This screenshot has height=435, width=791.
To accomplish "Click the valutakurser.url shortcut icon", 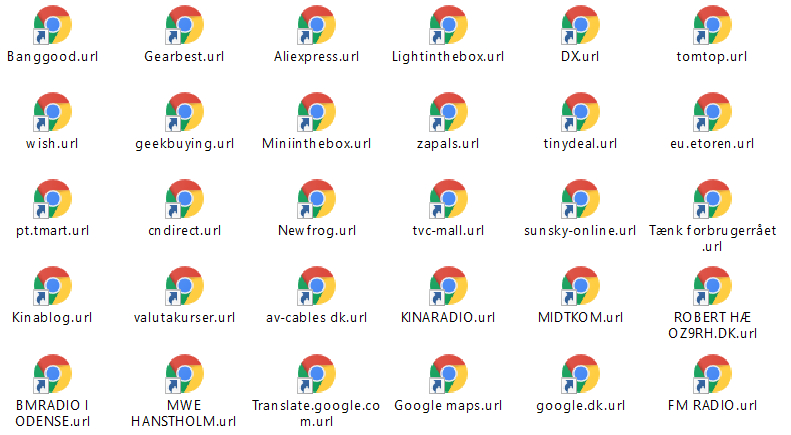I will pyautogui.click(x=185, y=286).
